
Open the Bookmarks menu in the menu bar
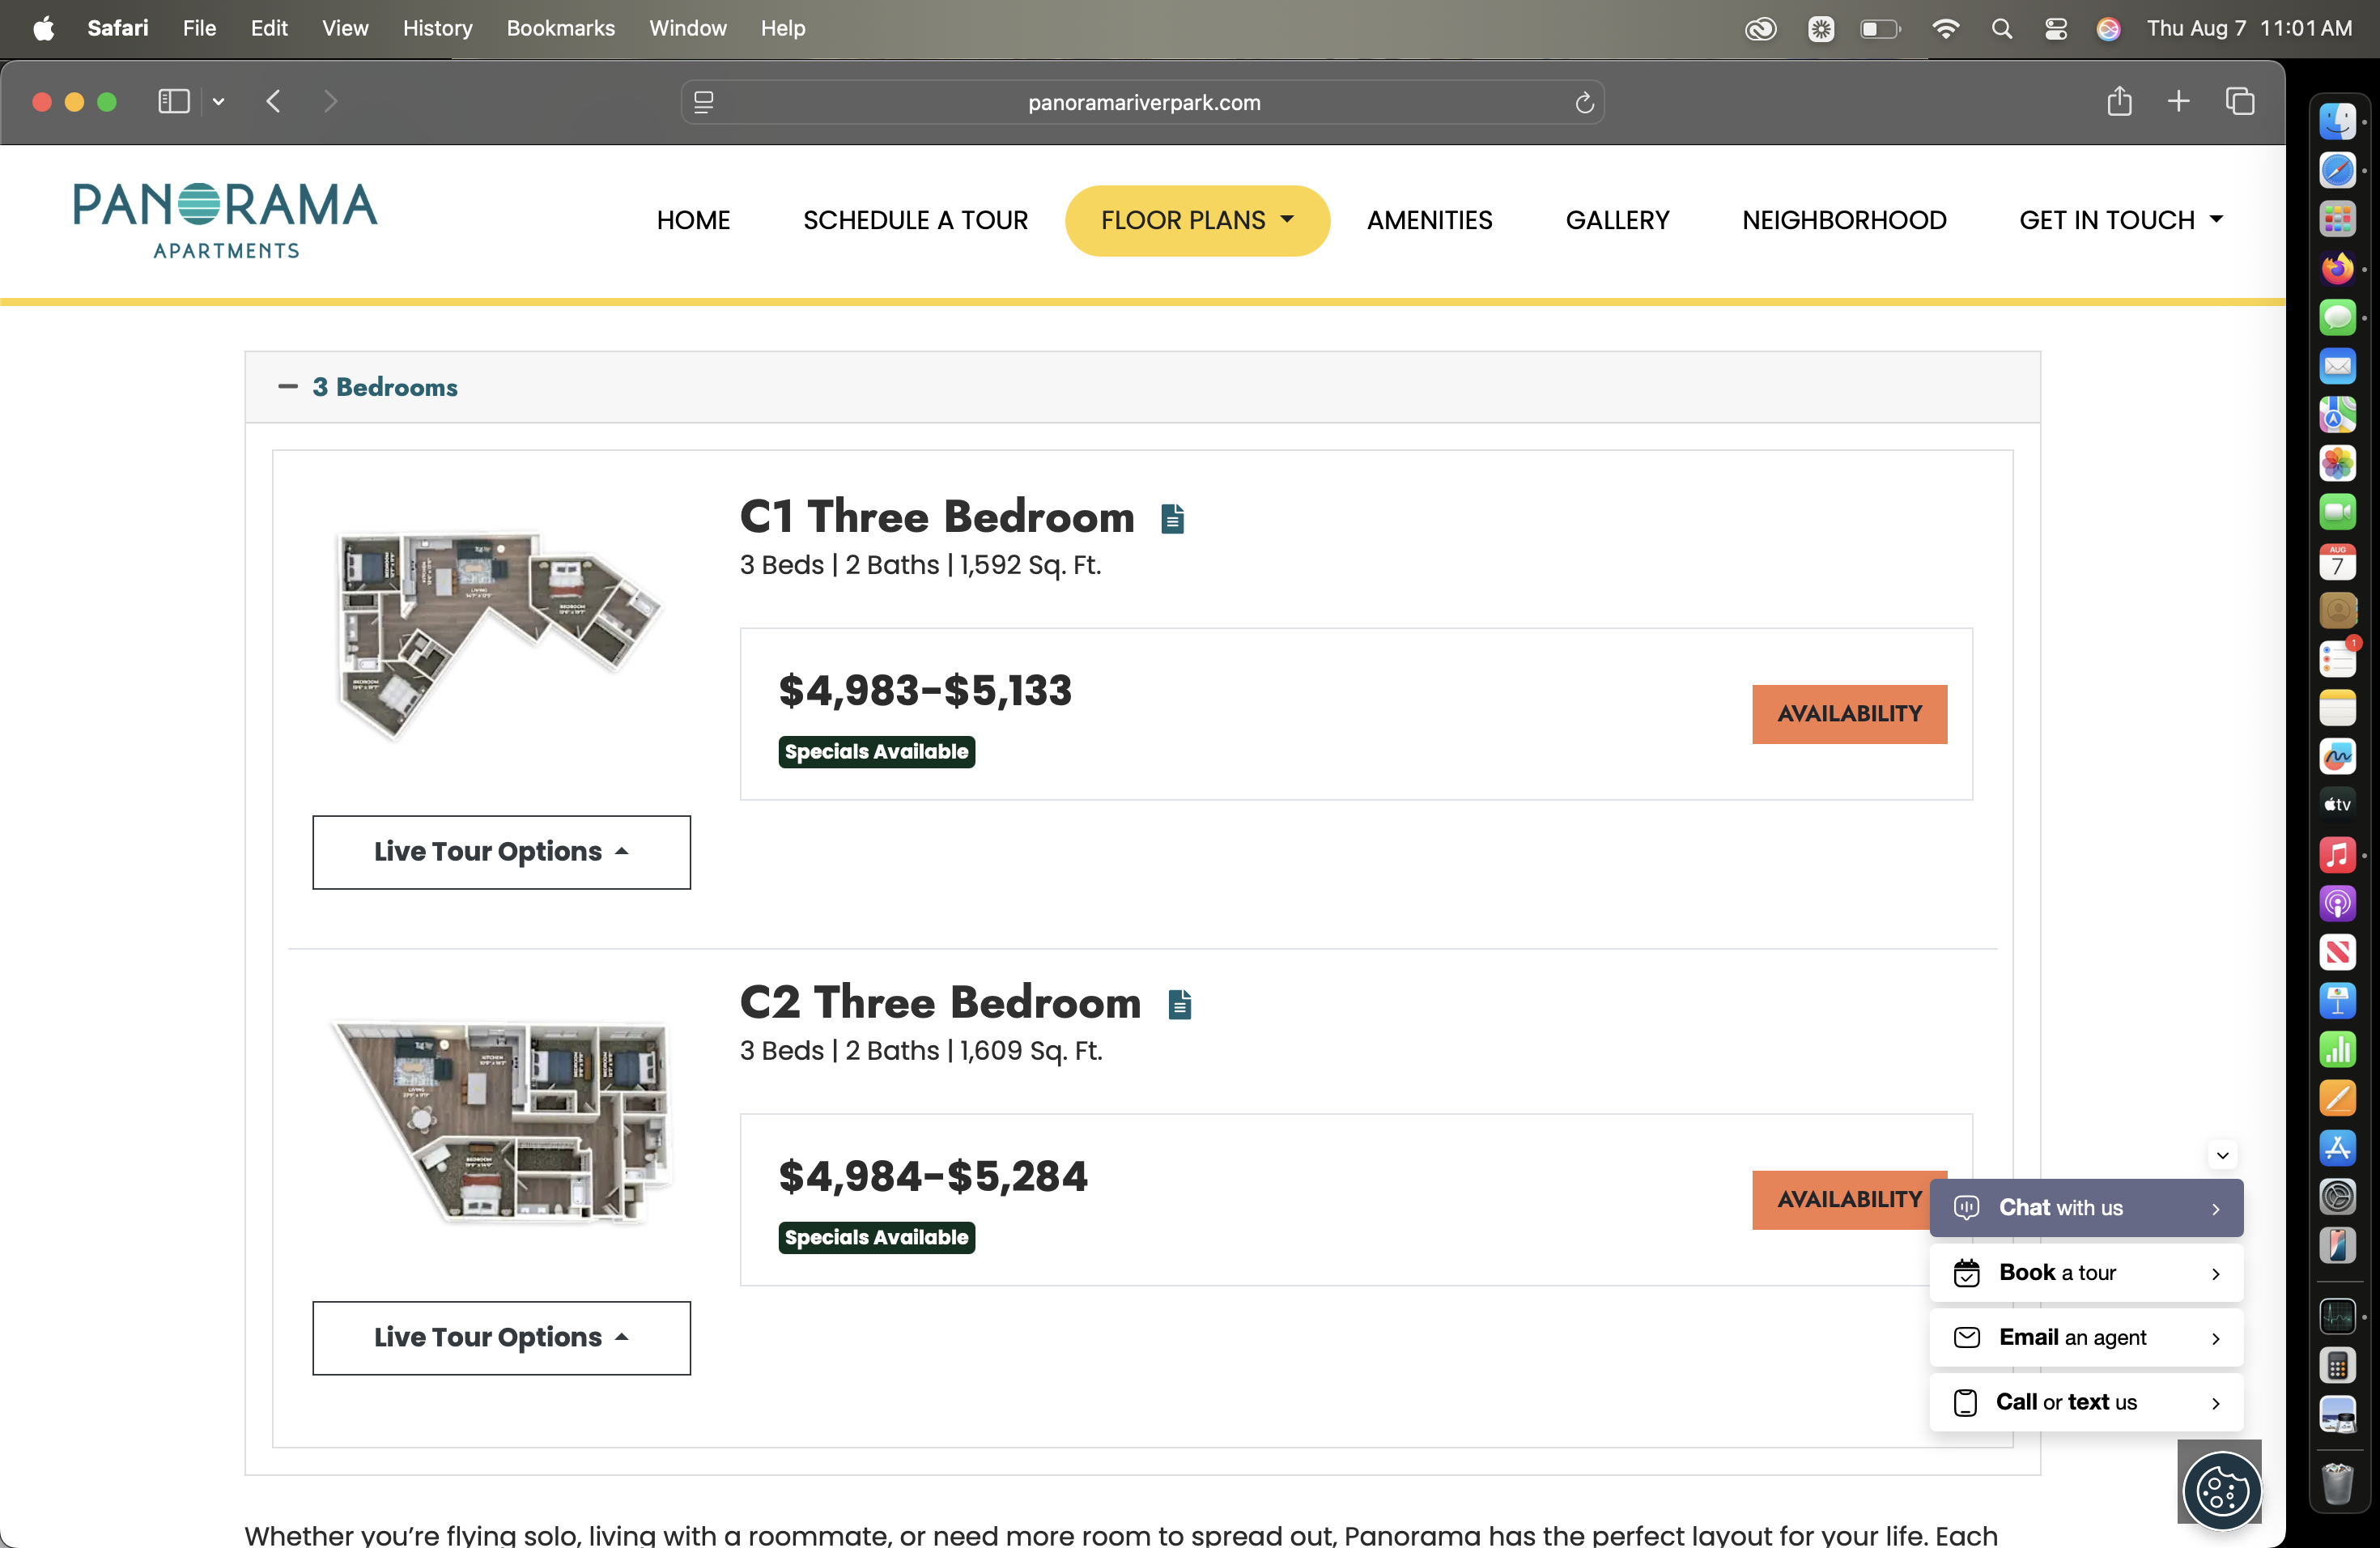pyautogui.click(x=560, y=28)
